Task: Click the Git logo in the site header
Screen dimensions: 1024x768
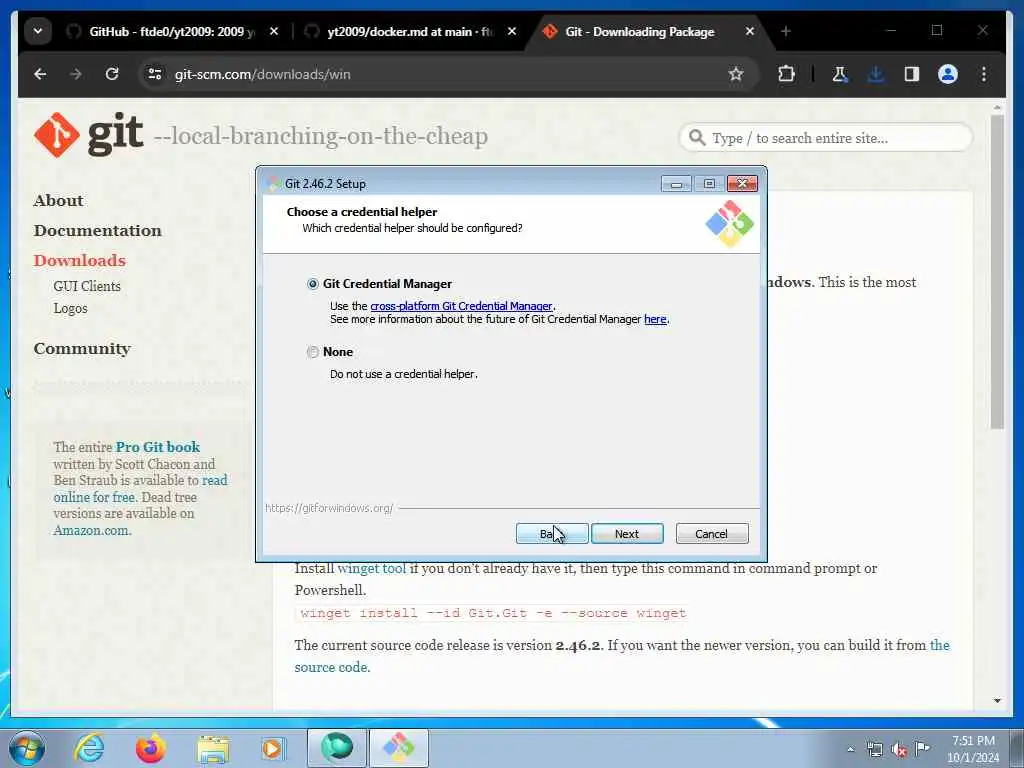Action: click(x=88, y=135)
